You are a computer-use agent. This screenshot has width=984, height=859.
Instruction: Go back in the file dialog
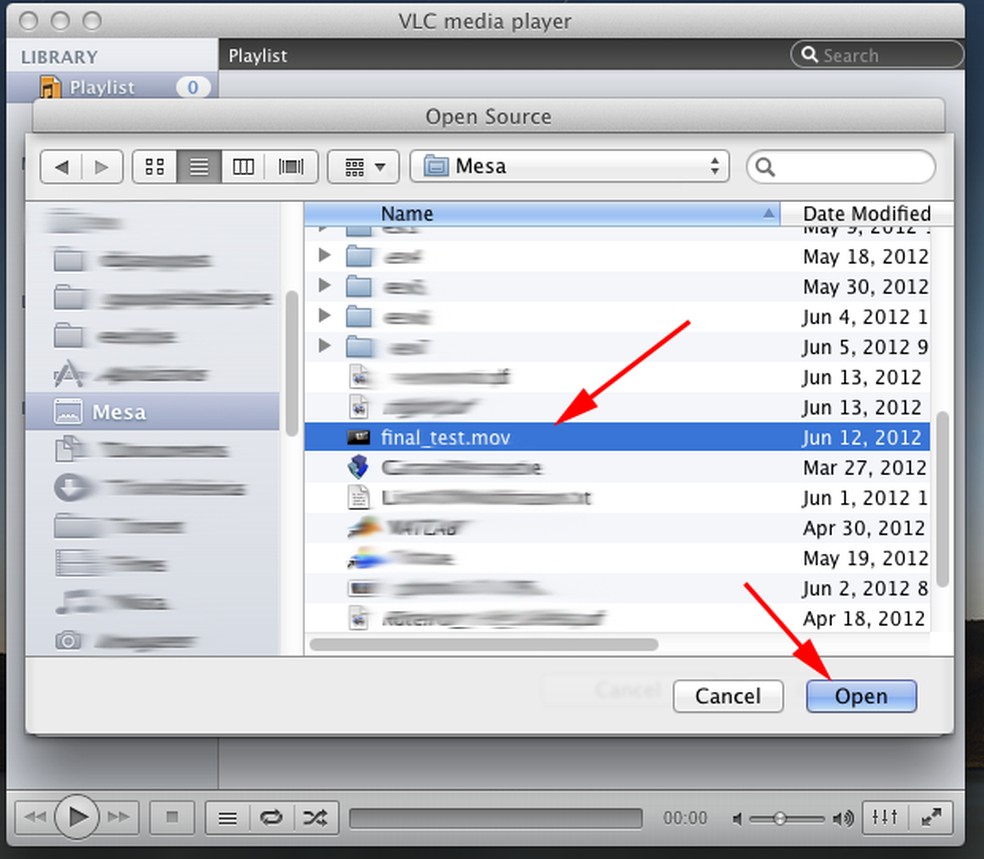(x=61, y=167)
